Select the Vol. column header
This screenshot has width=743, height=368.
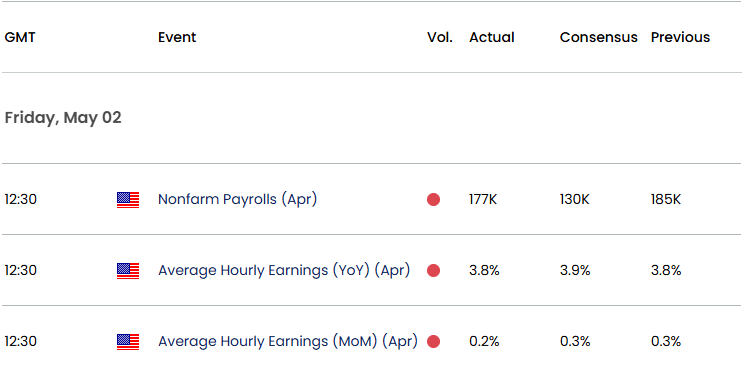click(x=440, y=37)
